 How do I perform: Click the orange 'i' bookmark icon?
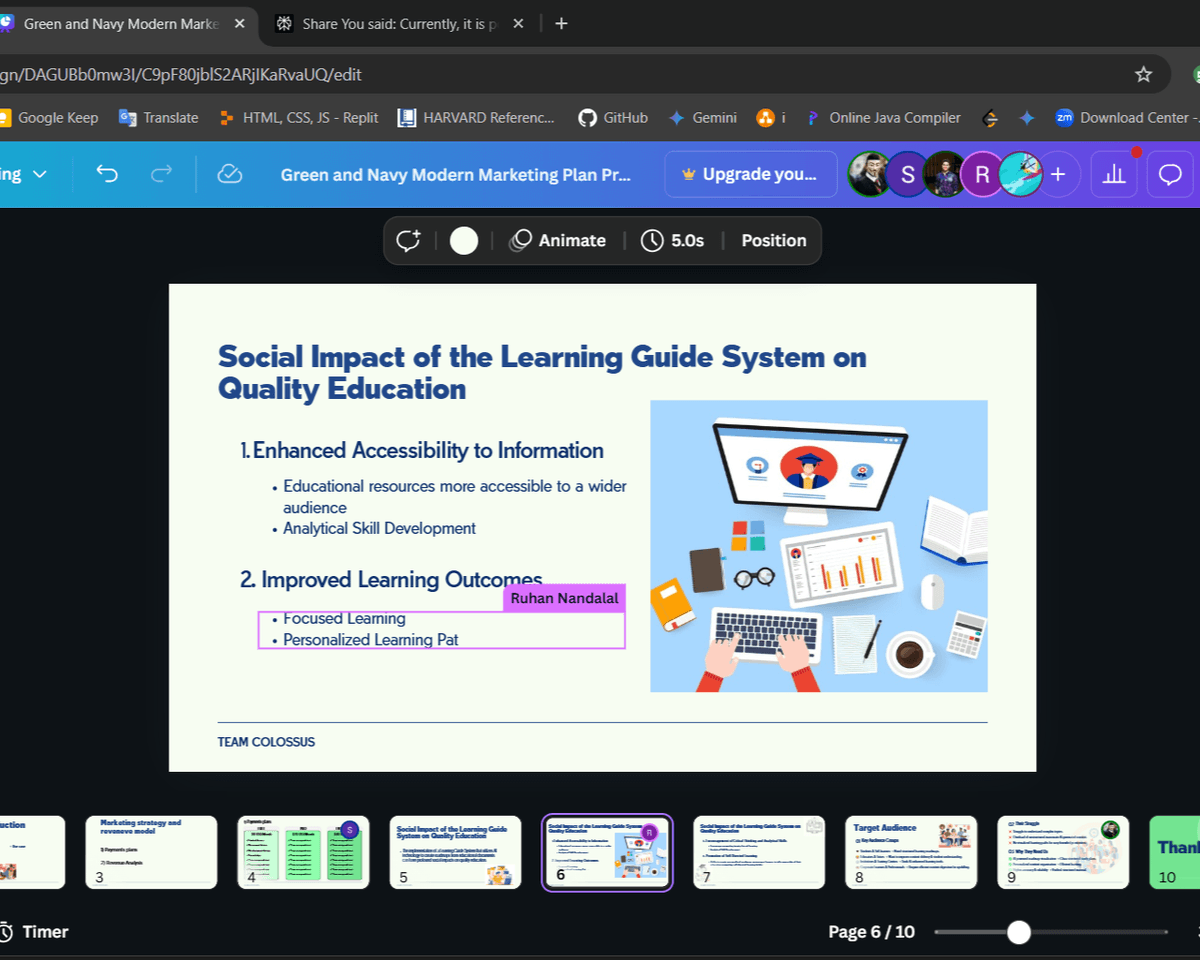pos(771,118)
